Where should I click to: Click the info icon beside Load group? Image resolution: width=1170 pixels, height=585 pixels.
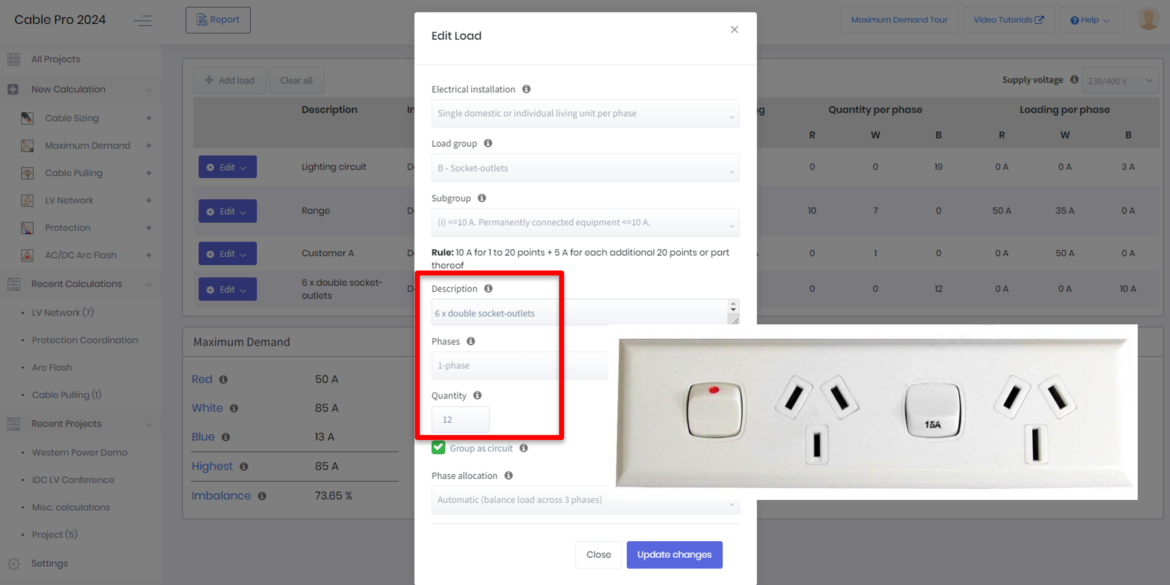click(x=488, y=144)
